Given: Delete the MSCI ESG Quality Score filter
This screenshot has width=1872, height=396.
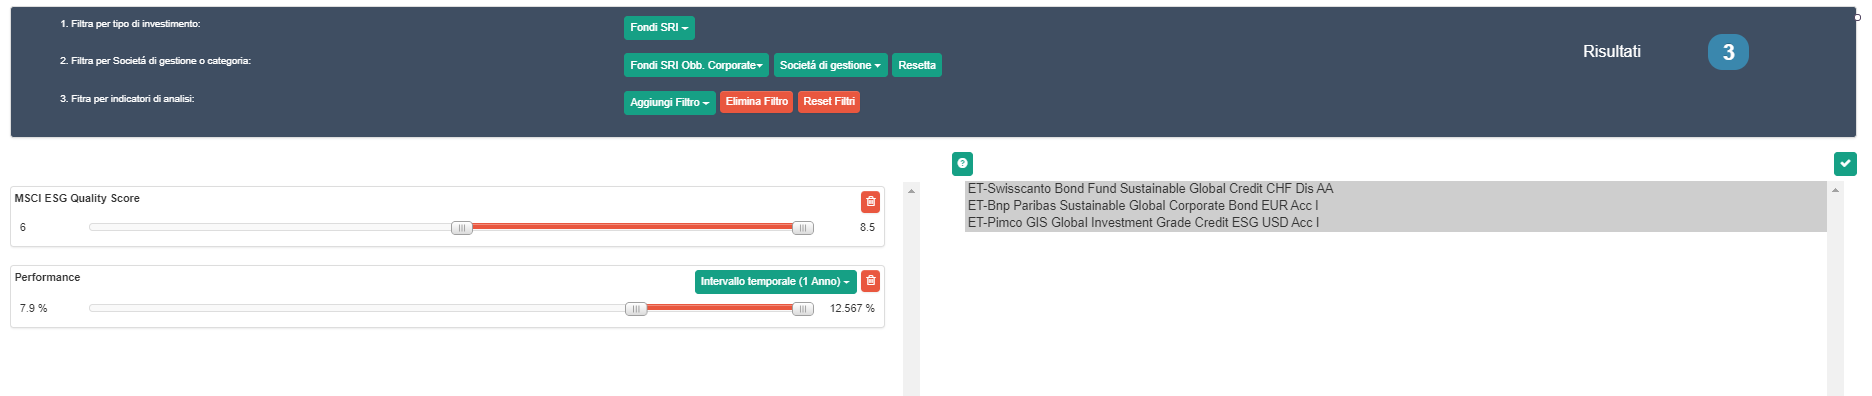Looking at the screenshot, I should click(871, 202).
